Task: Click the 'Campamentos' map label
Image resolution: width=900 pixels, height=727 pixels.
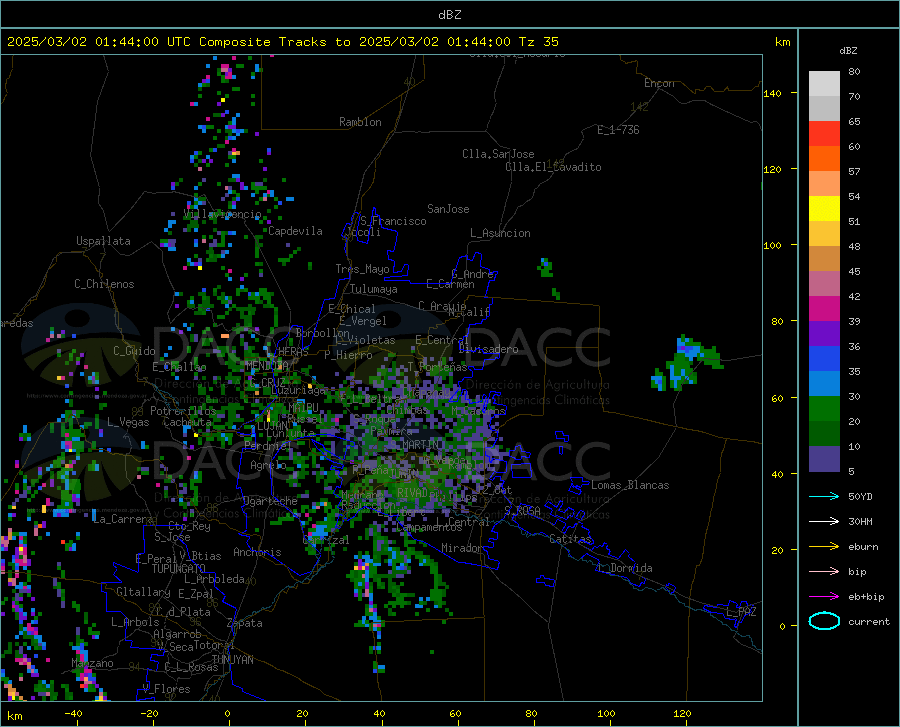Action: click(429, 527)
